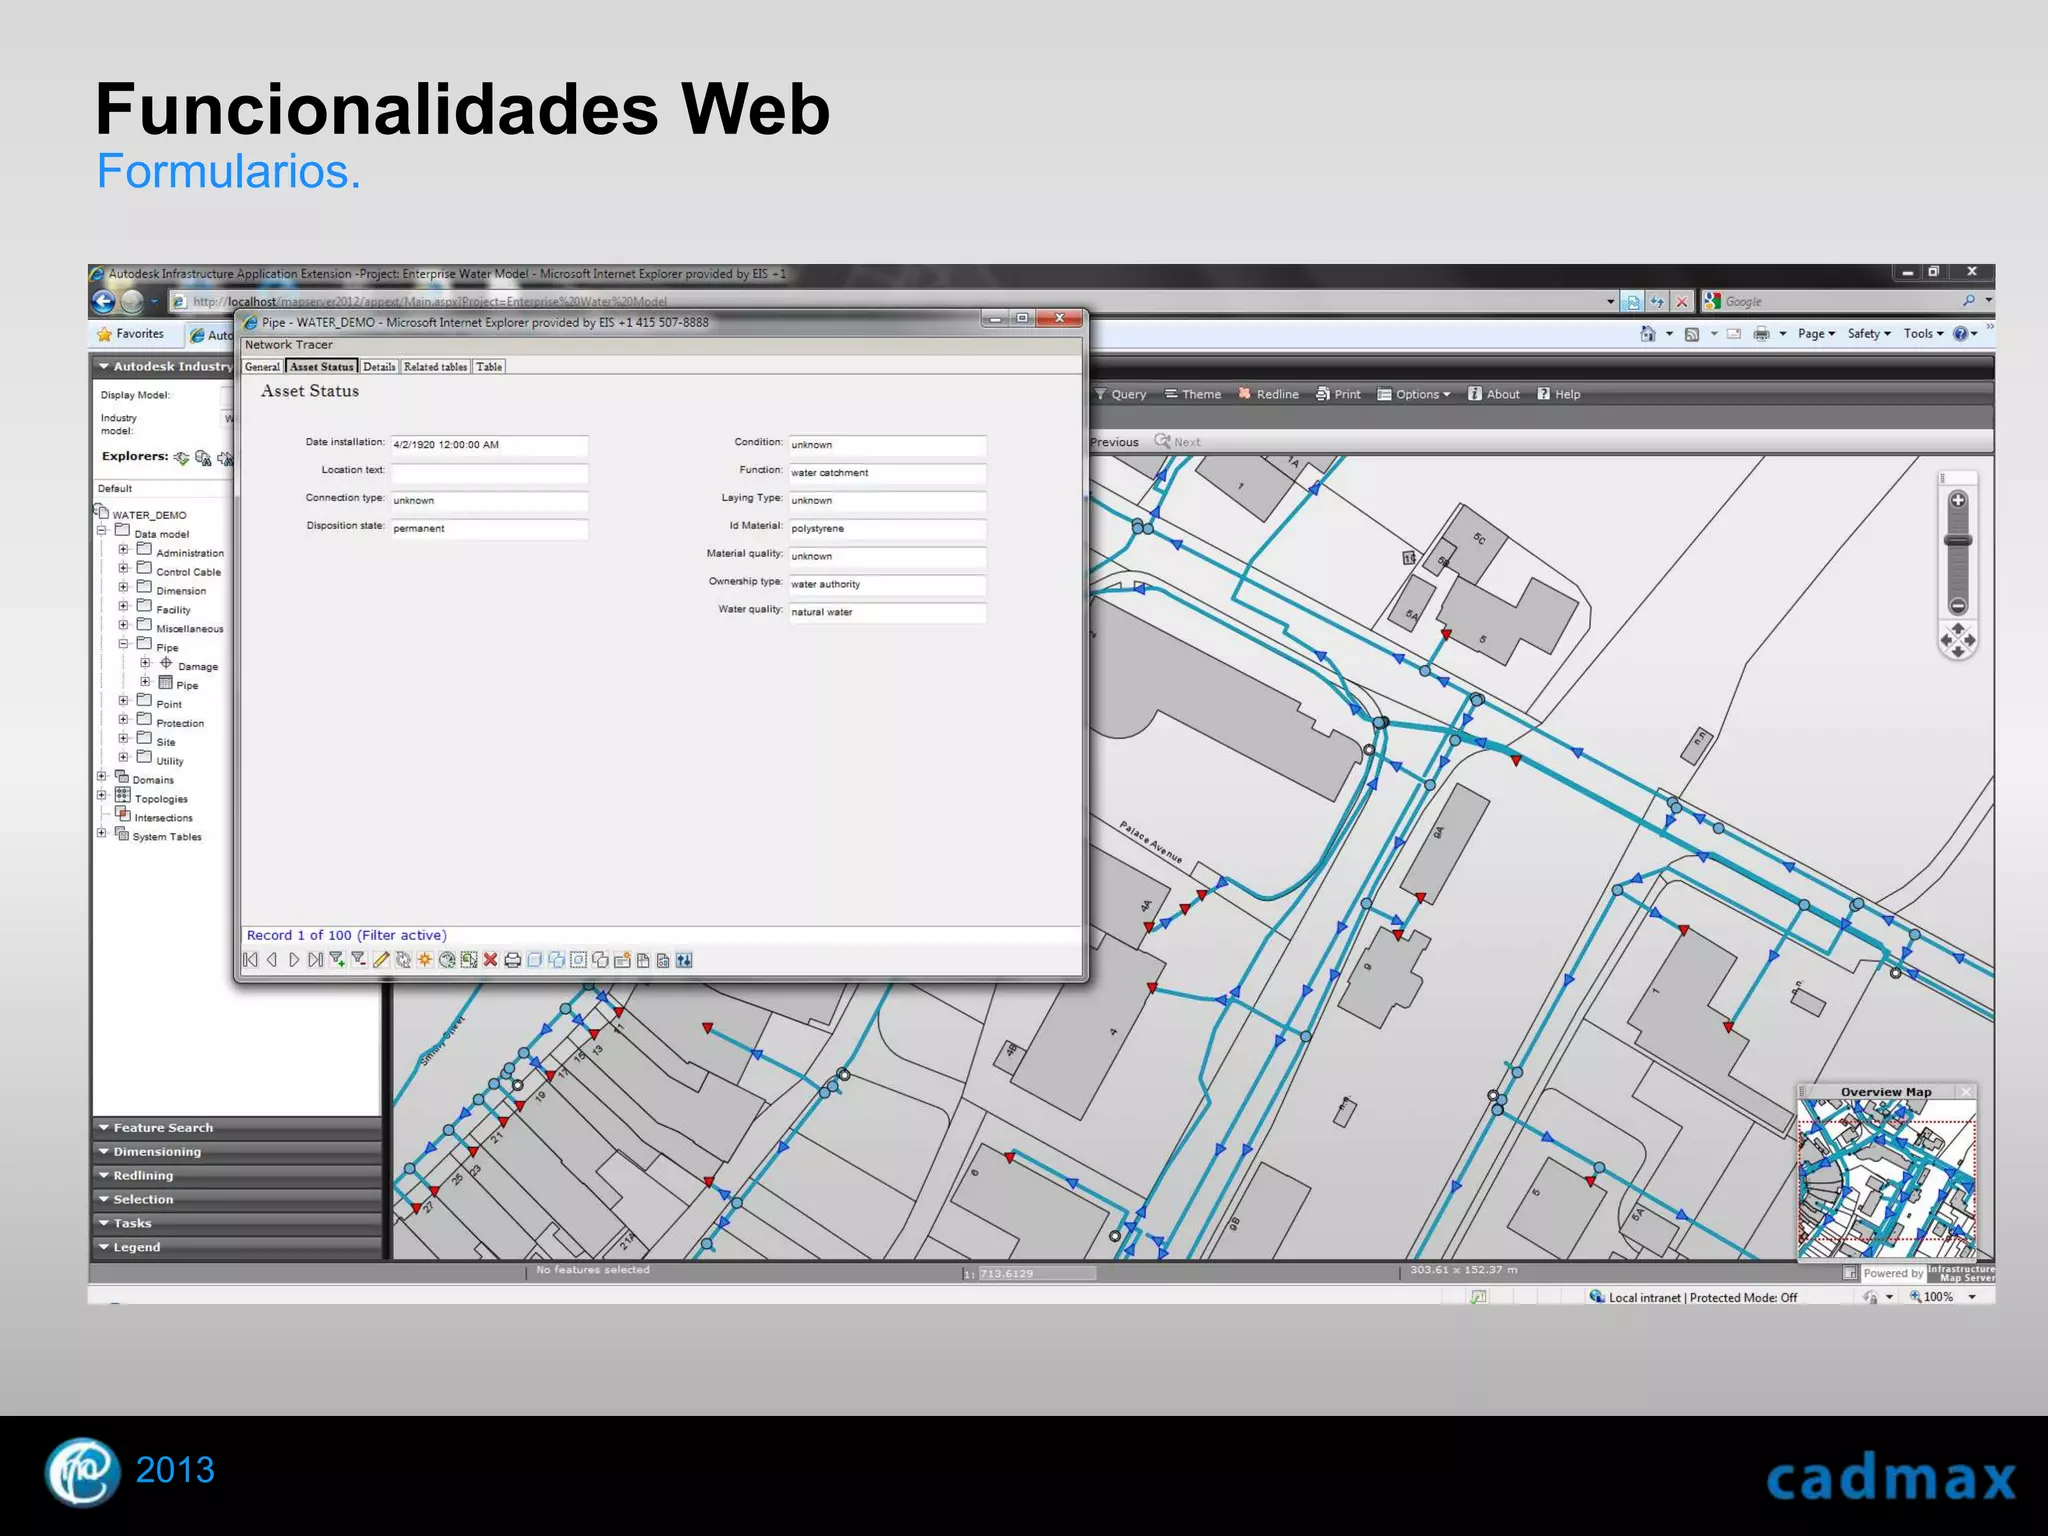
Task: Click the Date installation field
Action: (x=489, y=445)
